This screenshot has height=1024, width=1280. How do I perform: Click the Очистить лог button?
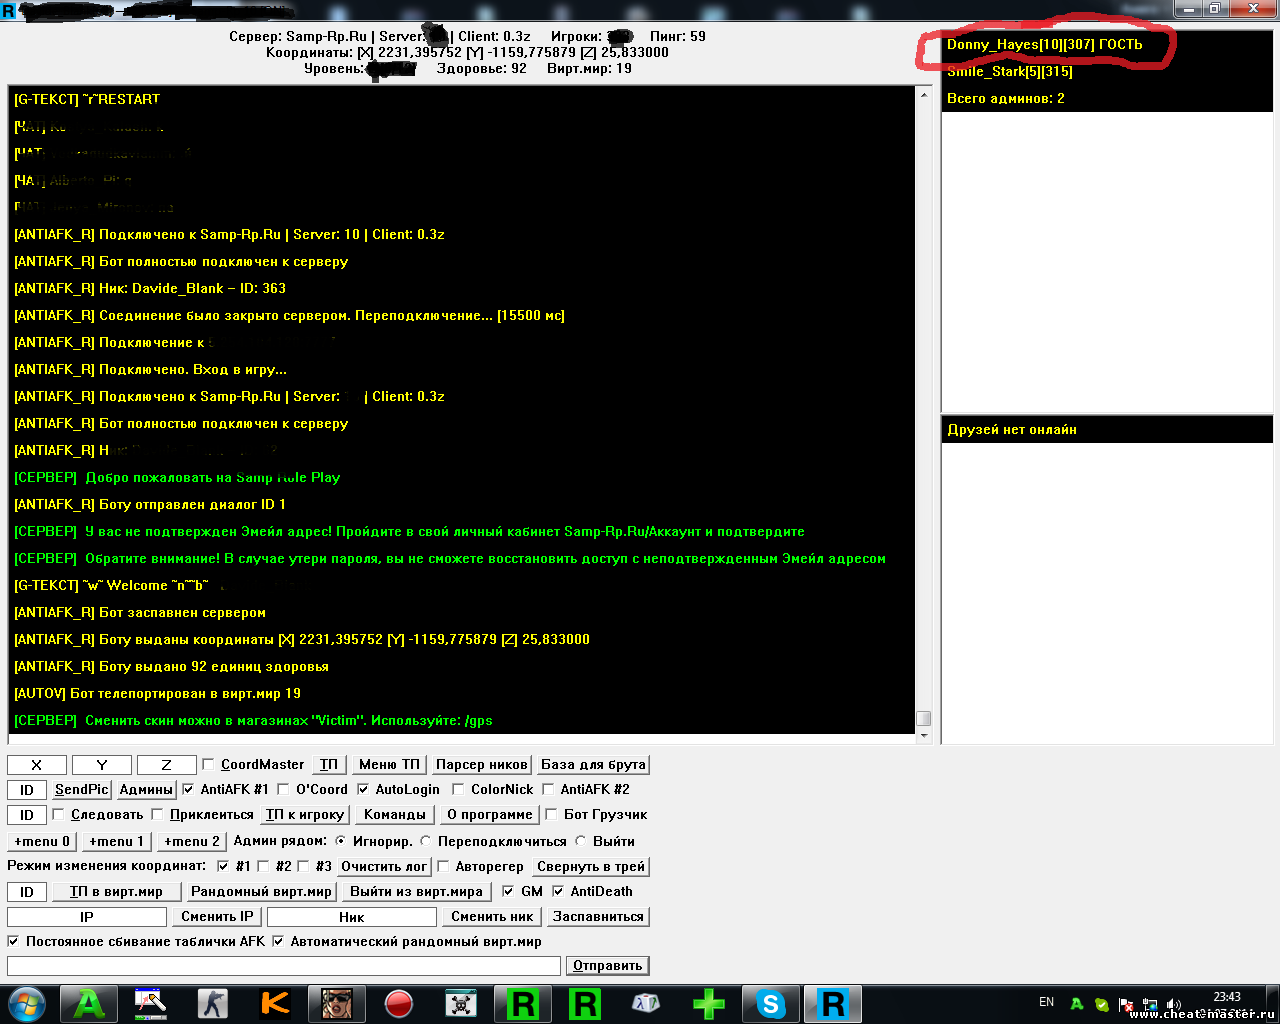point(384,867)
